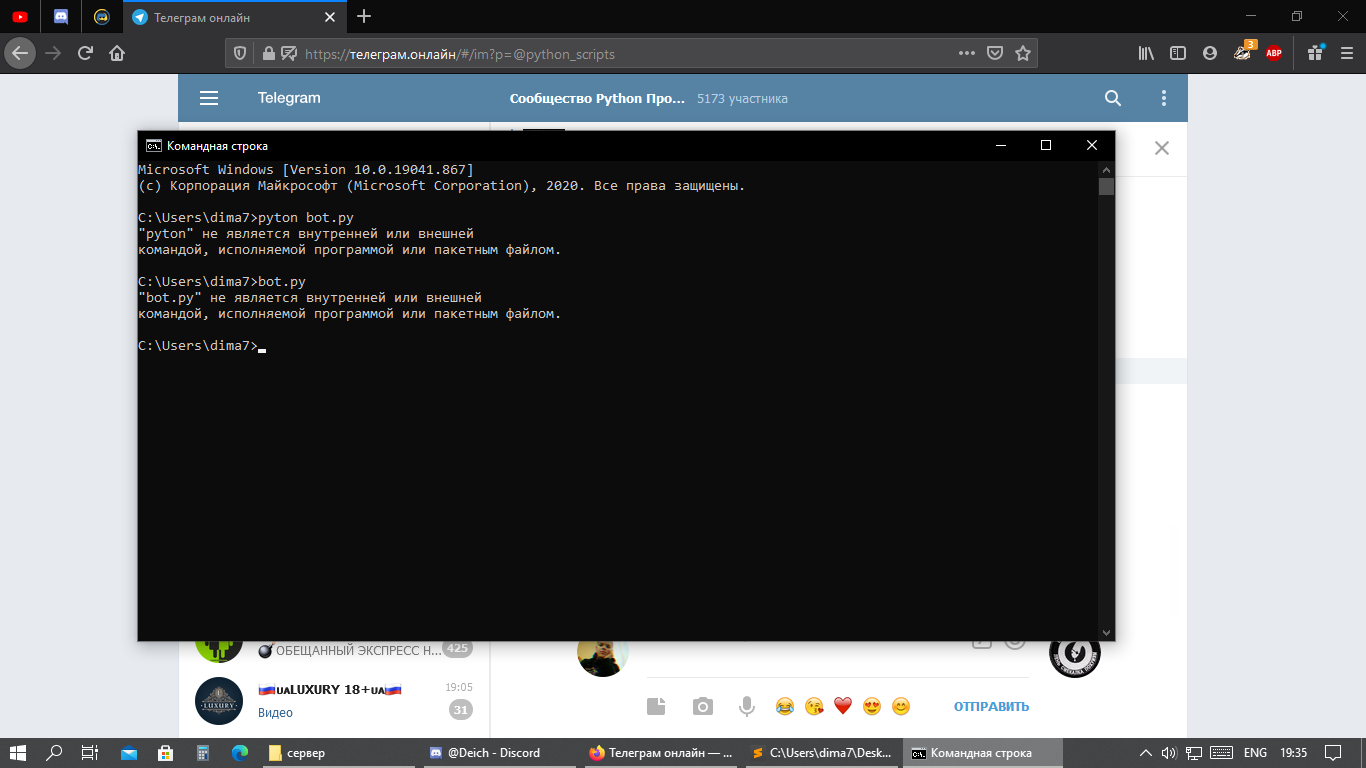
Task: Switch to Телеграм онлайн Firefox taskbar button
Action: tap(662, 753)
